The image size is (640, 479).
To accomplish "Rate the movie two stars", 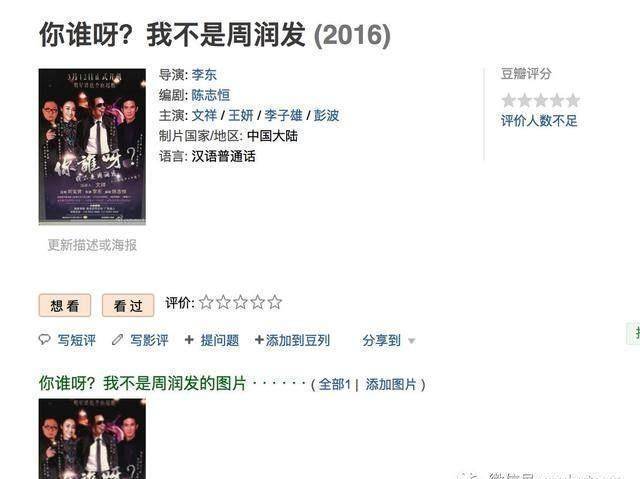I will pyautogui.click(x=223, y=302).
